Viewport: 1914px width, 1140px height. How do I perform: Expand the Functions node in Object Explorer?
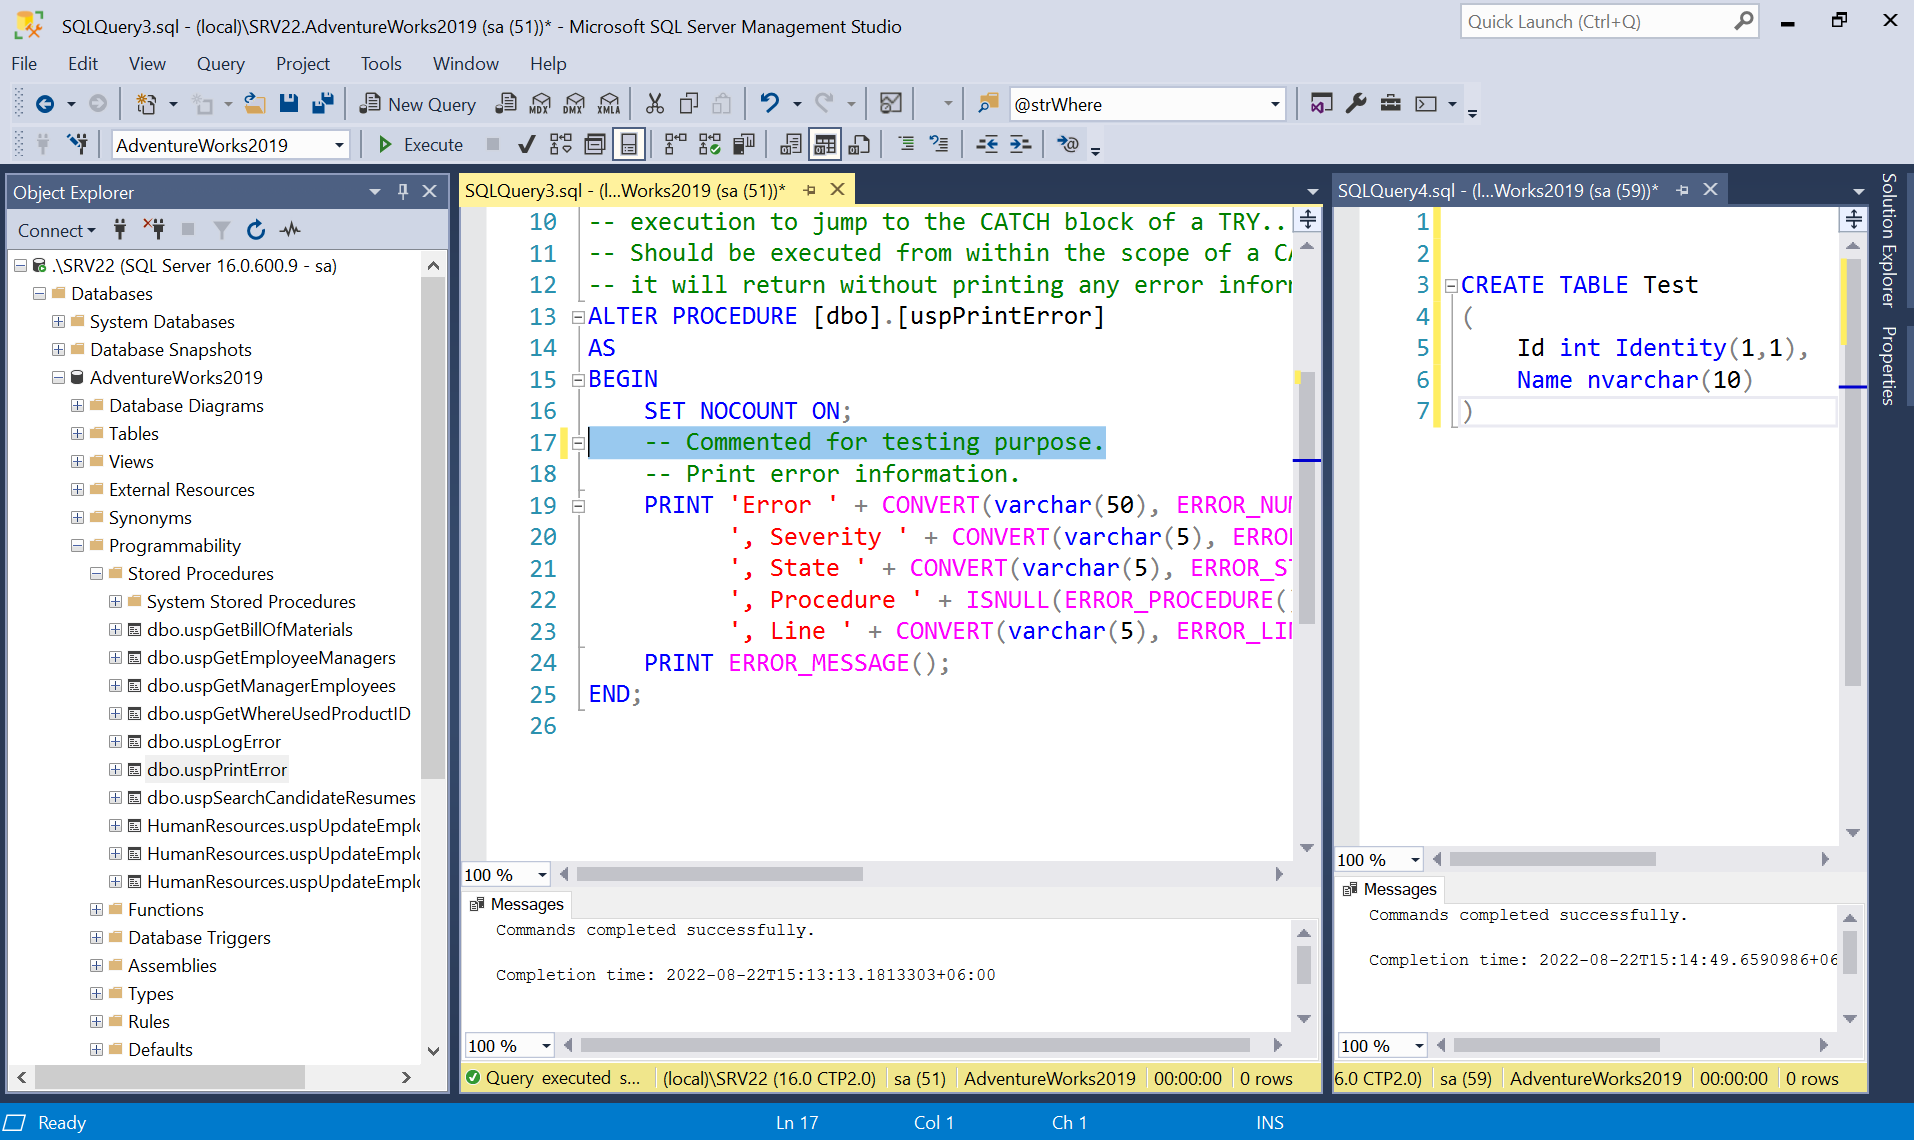(x=97, y=909)
